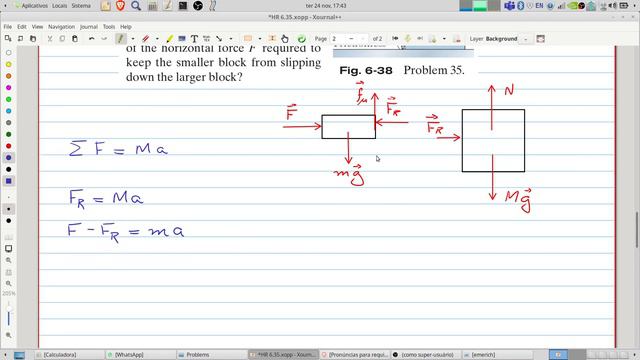Screen dimensions: 640x360
Task: Open the Help menu
Action: click(126, 27)
